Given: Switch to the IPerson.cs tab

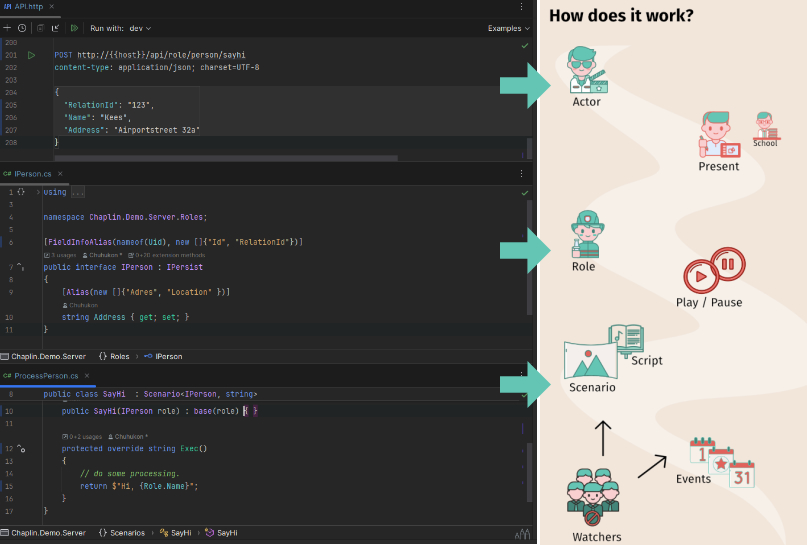Looking at the screenshot, I should tap(34, 174).
